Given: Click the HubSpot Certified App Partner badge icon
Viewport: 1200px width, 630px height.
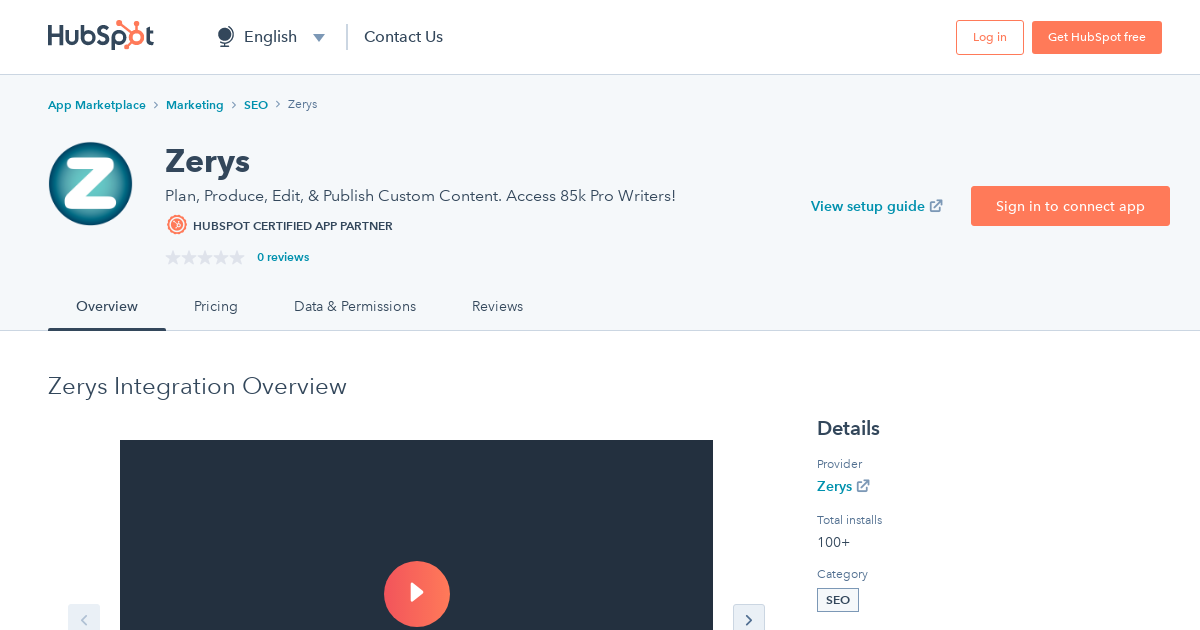Looking at the screenshot, I should coord(176,225).
